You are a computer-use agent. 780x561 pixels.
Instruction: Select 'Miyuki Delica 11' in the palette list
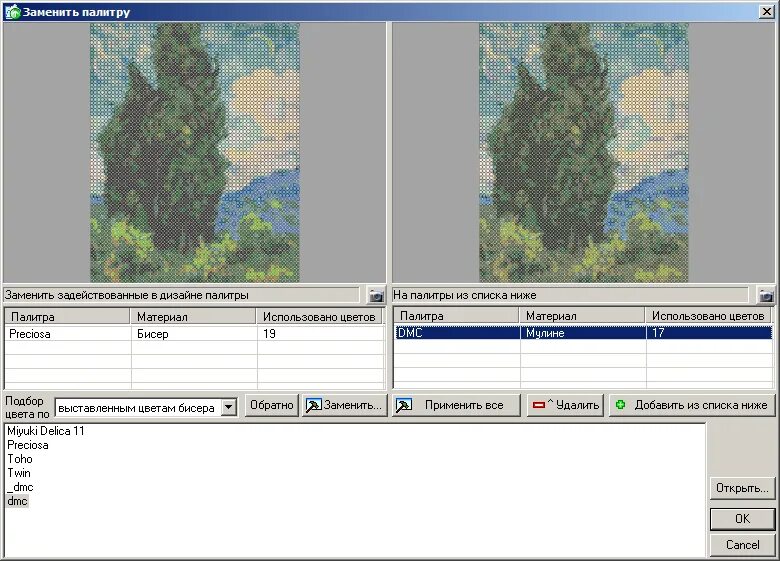click(46, 431)
